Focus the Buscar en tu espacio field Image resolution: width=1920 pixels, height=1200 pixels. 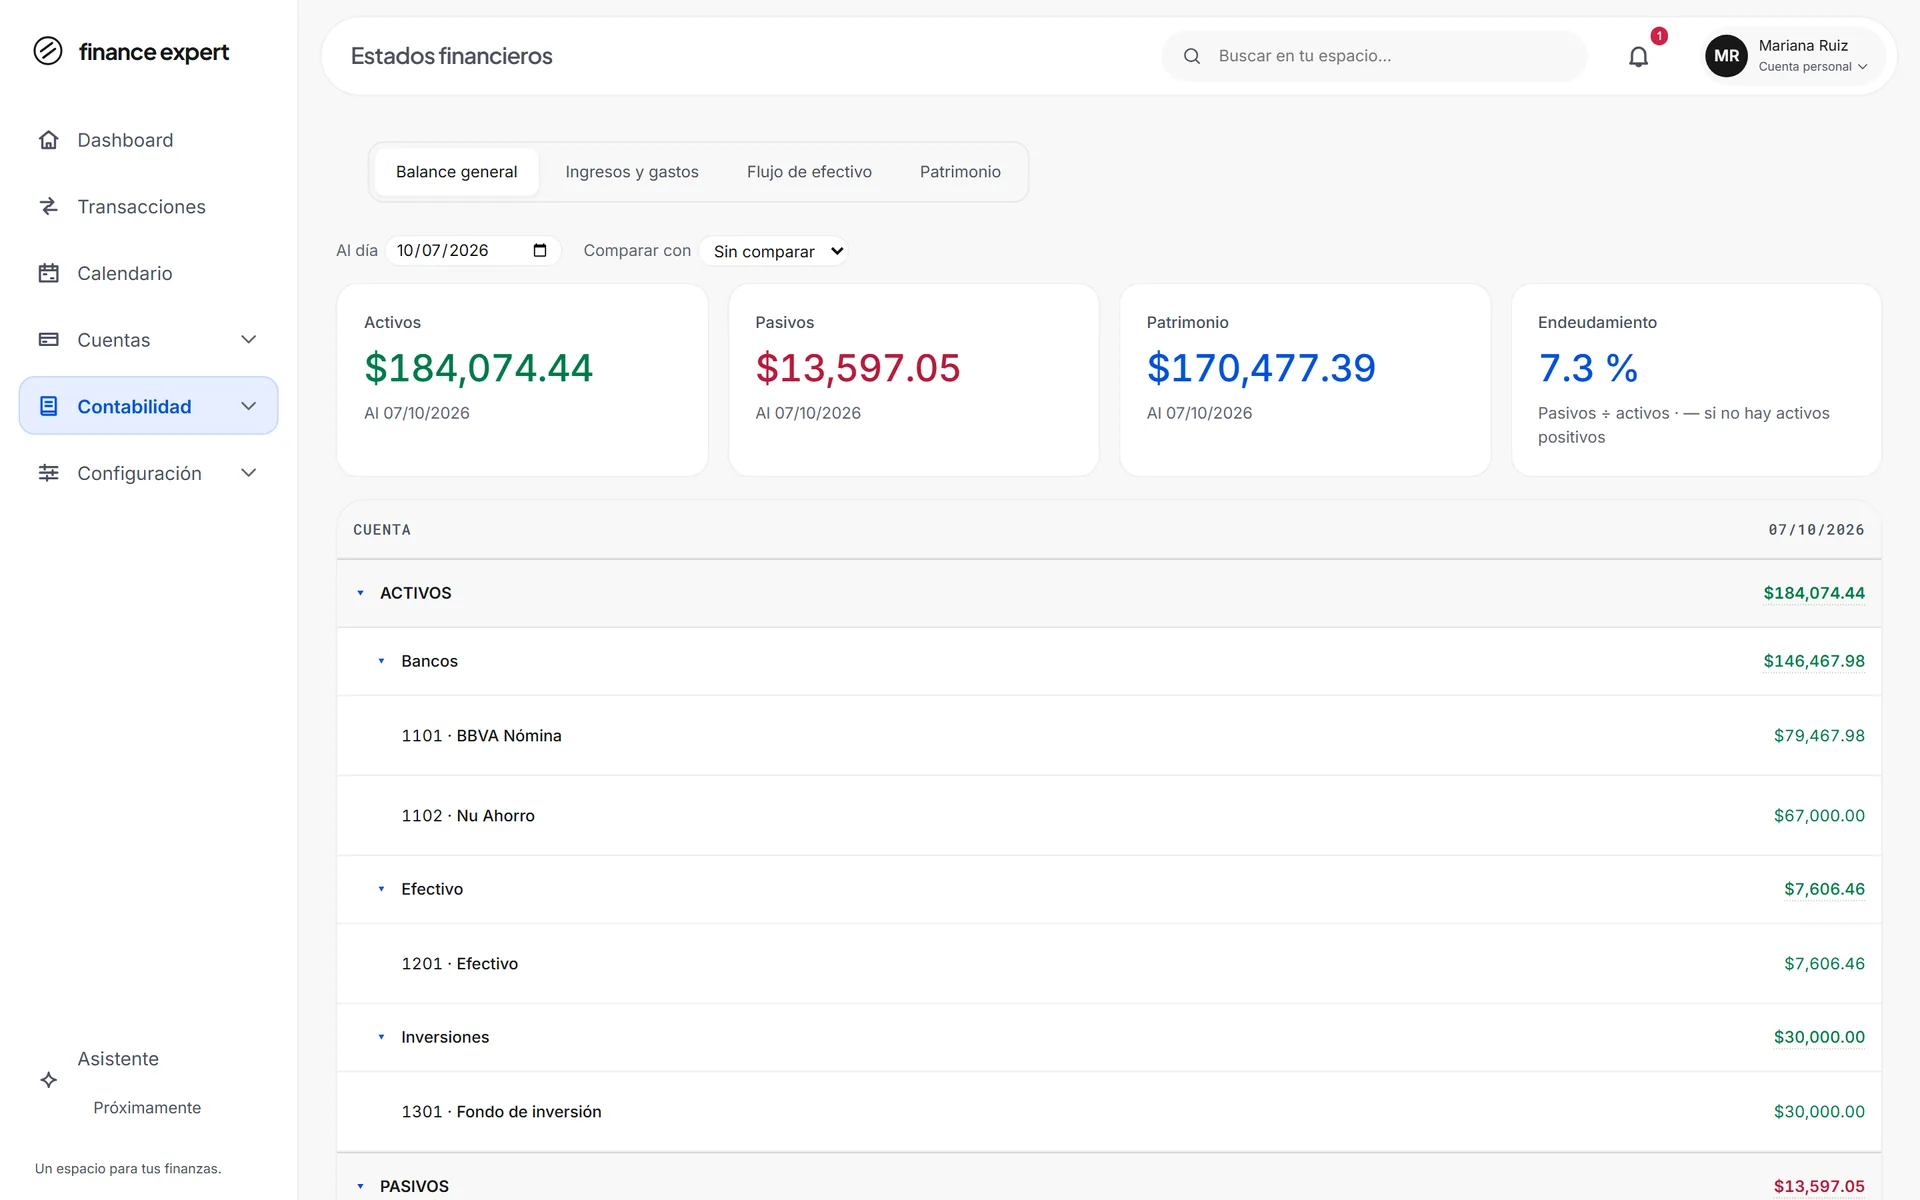[x=1374, y=56]
